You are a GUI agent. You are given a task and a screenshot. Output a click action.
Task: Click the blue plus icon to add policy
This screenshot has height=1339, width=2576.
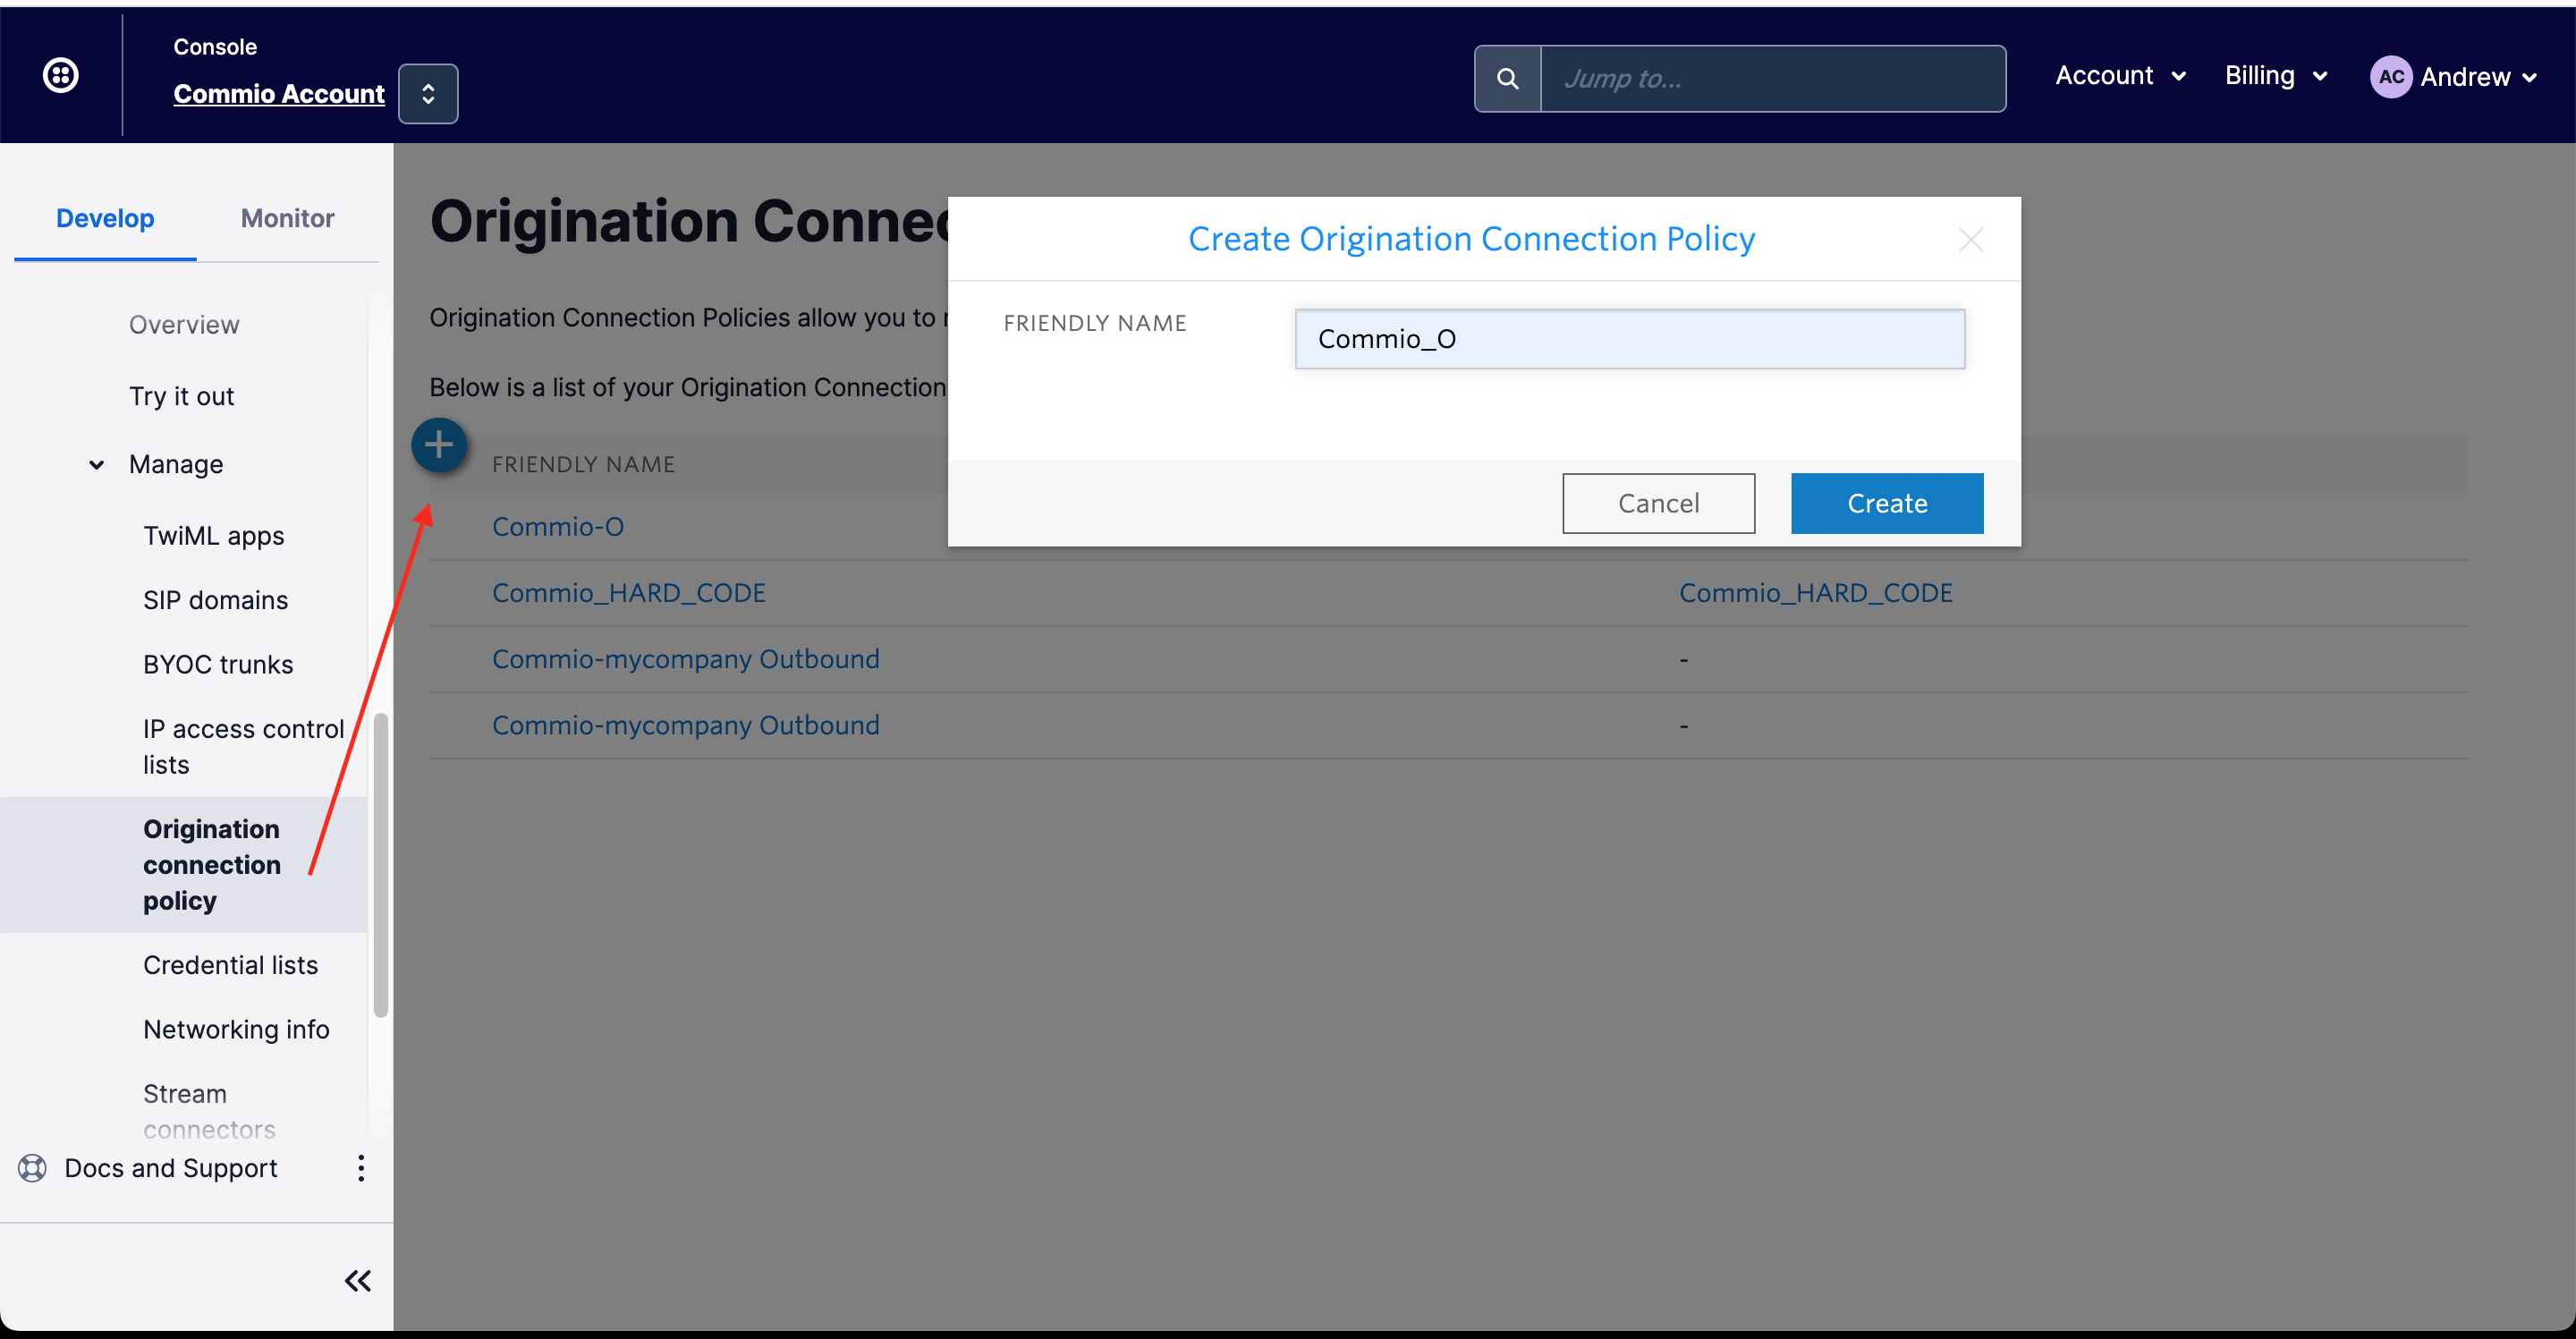point(439,445)
